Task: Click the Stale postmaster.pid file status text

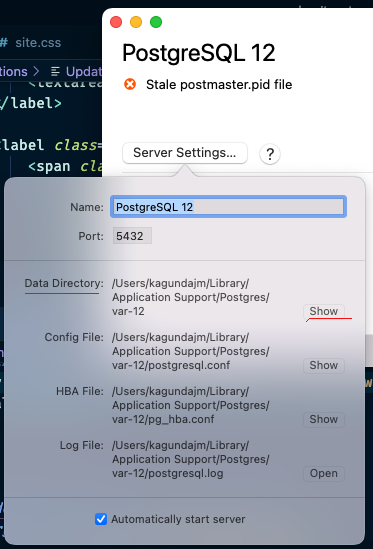Action: (x=219, y=84)
